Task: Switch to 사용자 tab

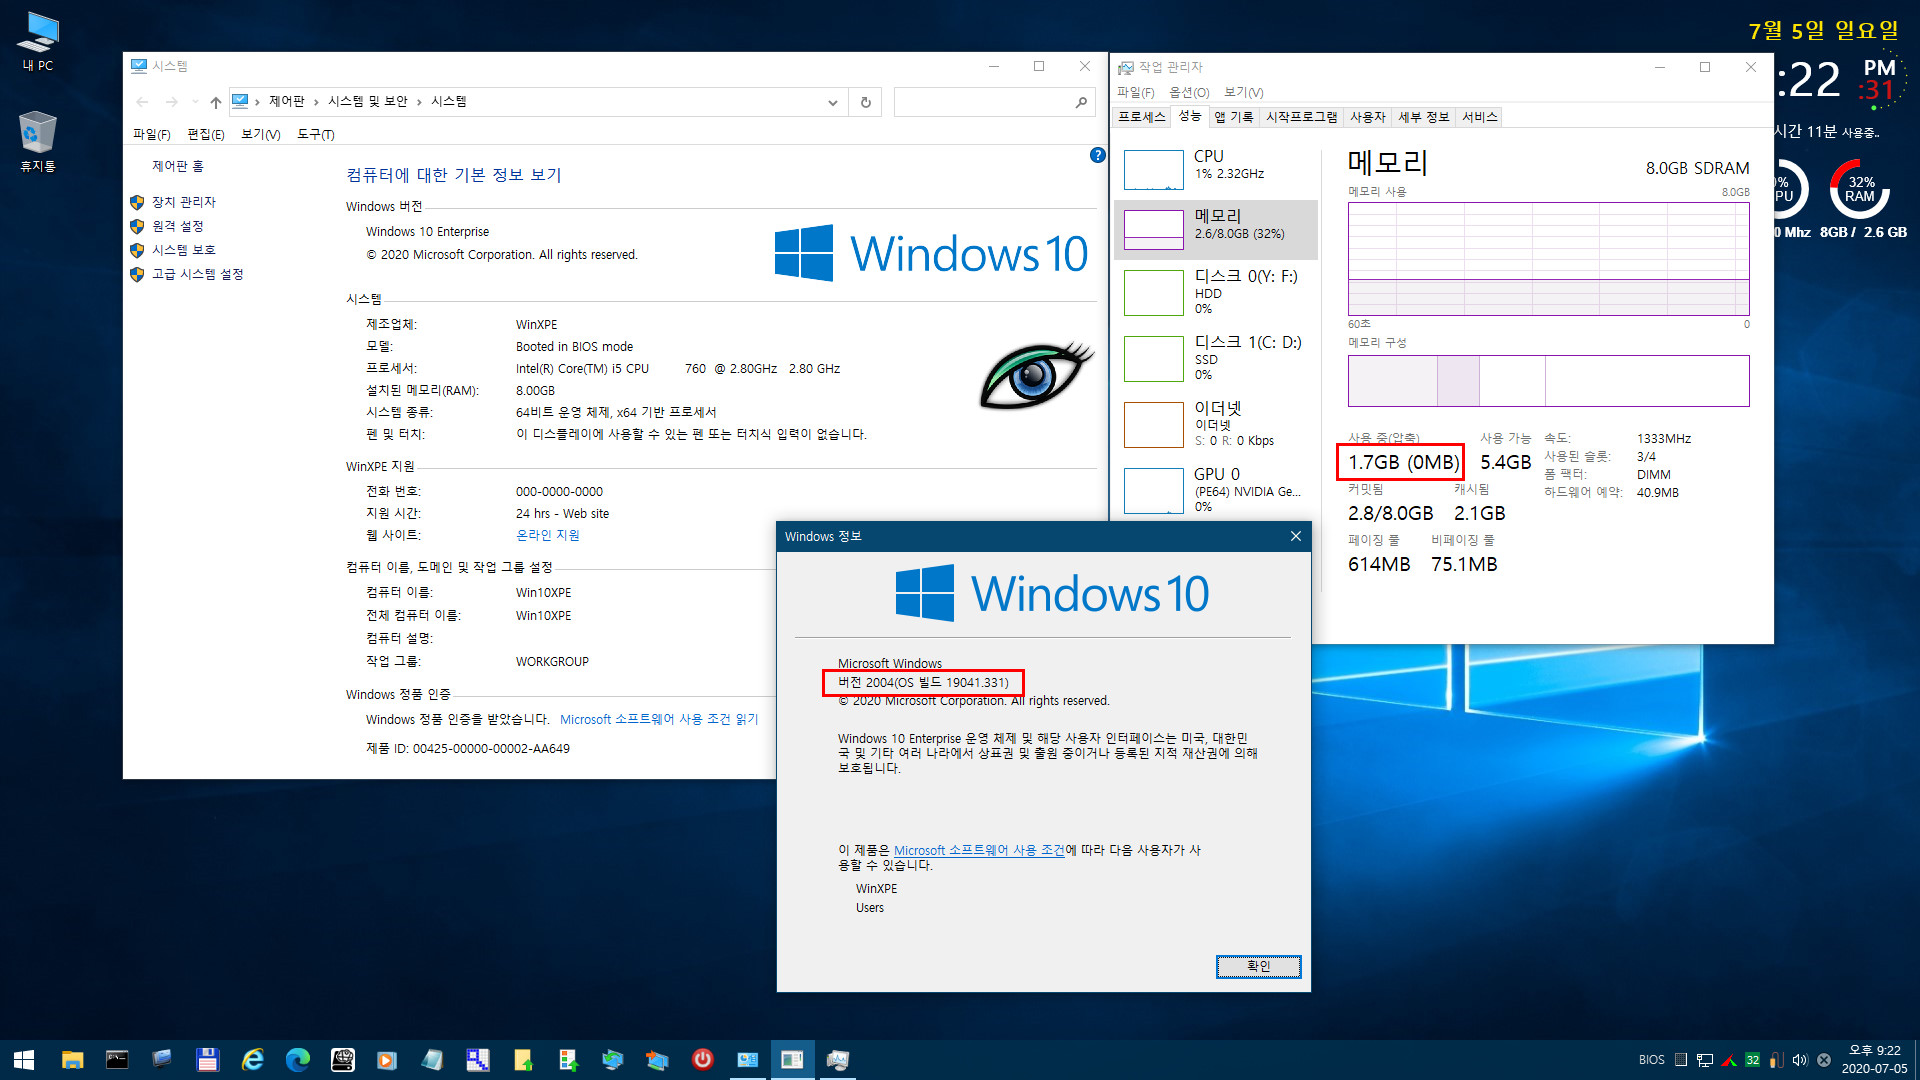Action: coord(1367,117)
